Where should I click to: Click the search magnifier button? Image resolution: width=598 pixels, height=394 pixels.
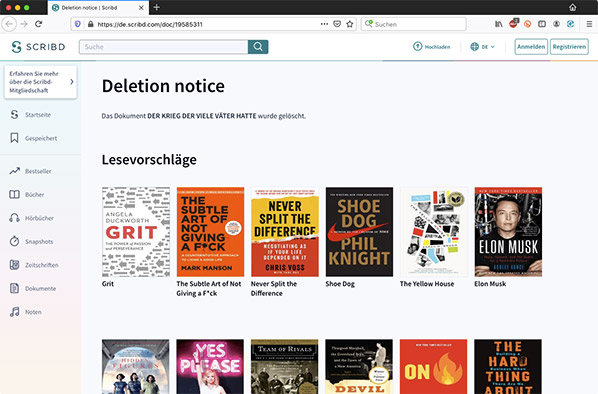258,47
